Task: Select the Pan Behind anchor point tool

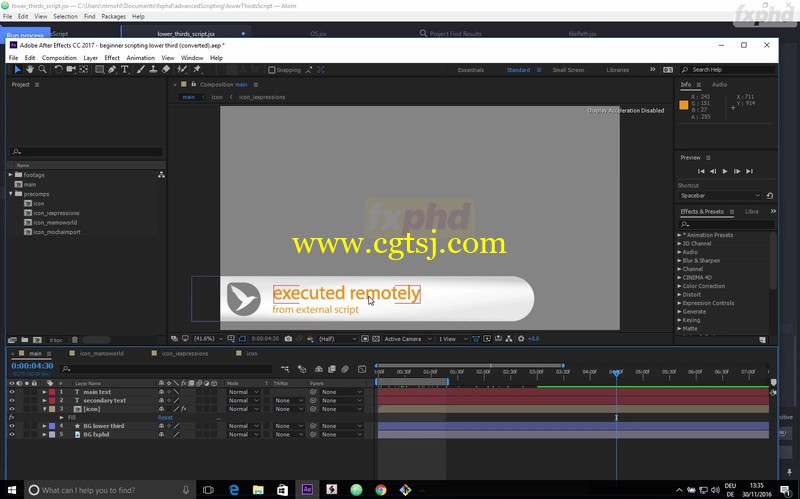Action: 84,69
